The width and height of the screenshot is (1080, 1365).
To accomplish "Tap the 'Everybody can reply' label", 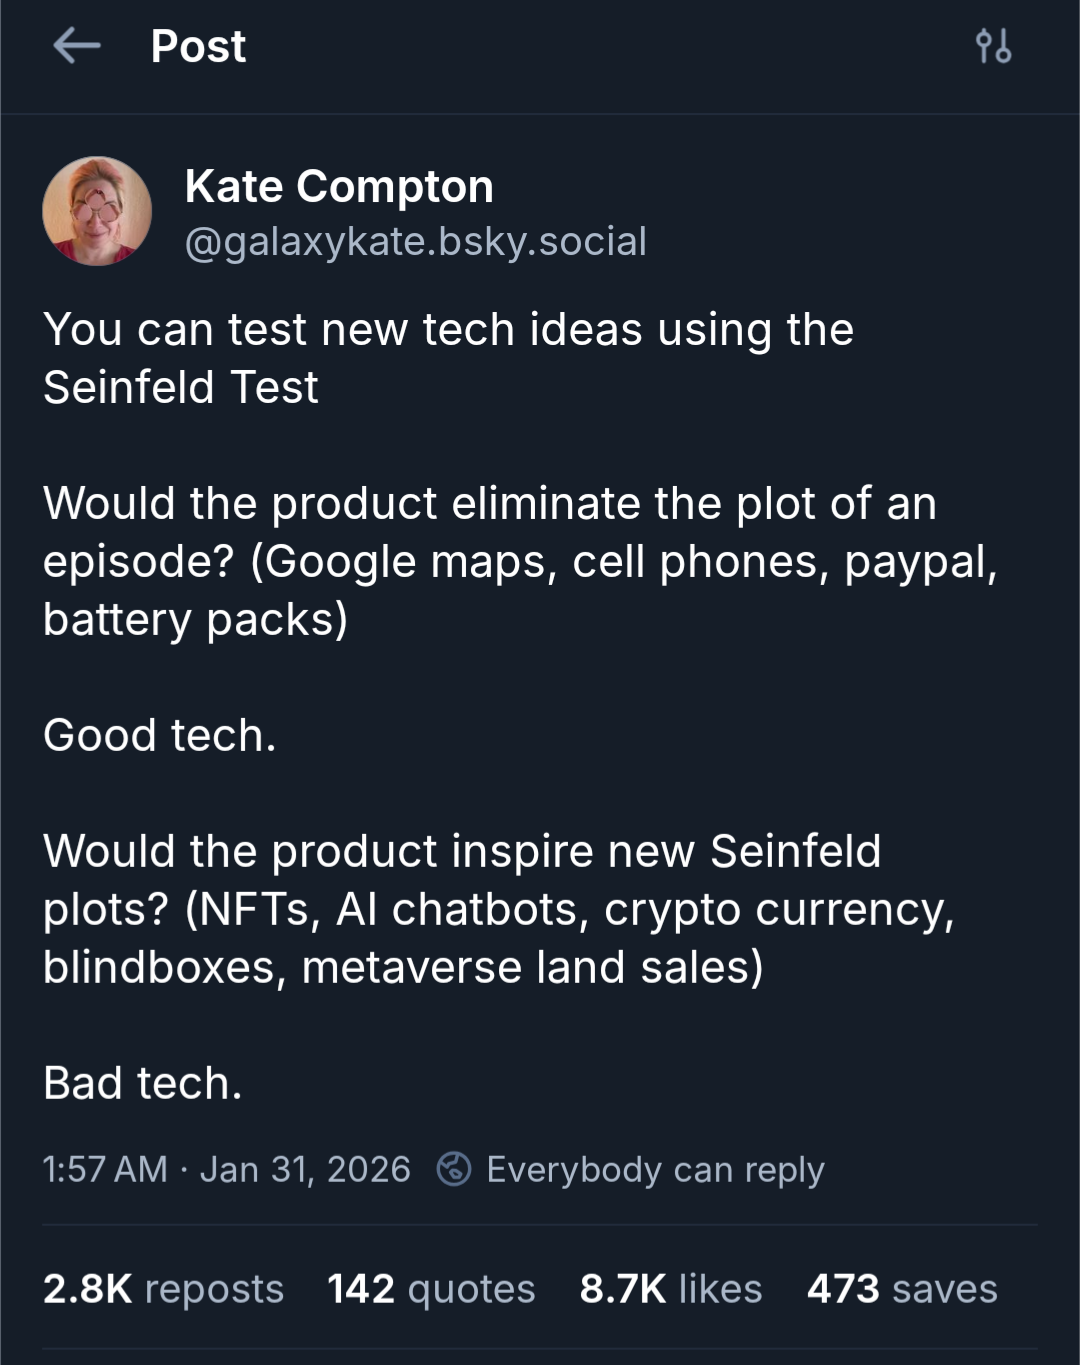I will click(655, 1169).
